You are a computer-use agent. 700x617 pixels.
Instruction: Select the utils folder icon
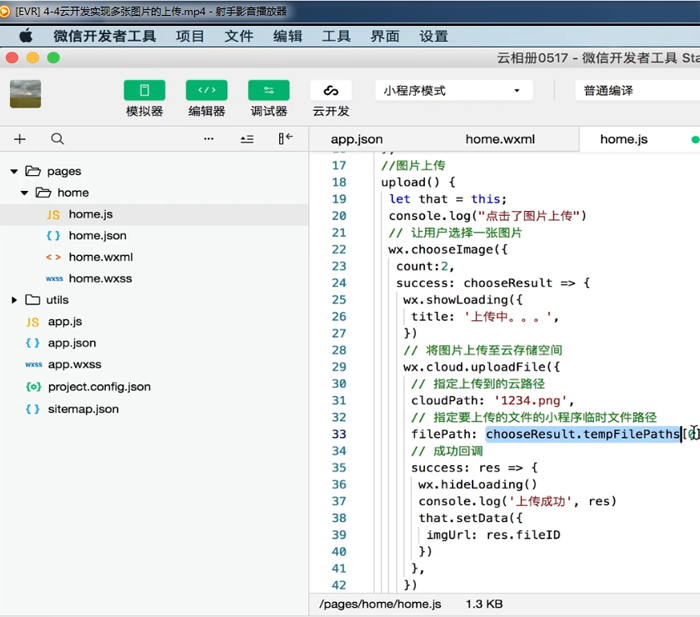coord(32,300)
